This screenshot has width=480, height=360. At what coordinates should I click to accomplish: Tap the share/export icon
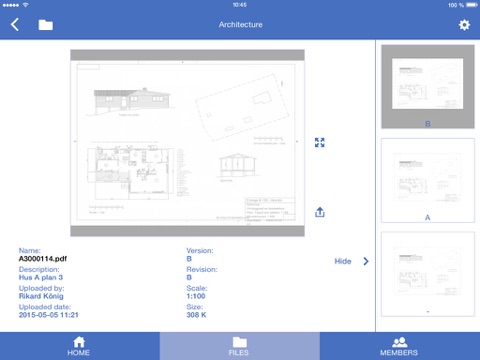(320, 212)
